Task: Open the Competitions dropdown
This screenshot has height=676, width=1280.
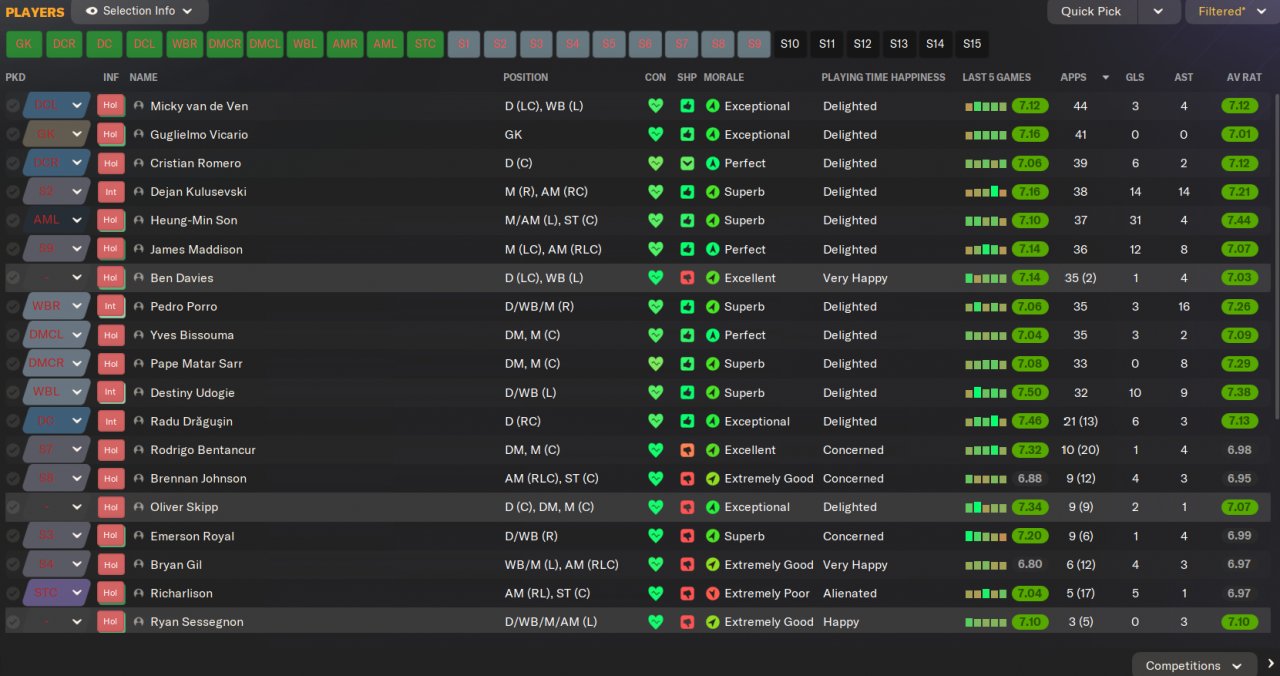Action: (1194, 665)
